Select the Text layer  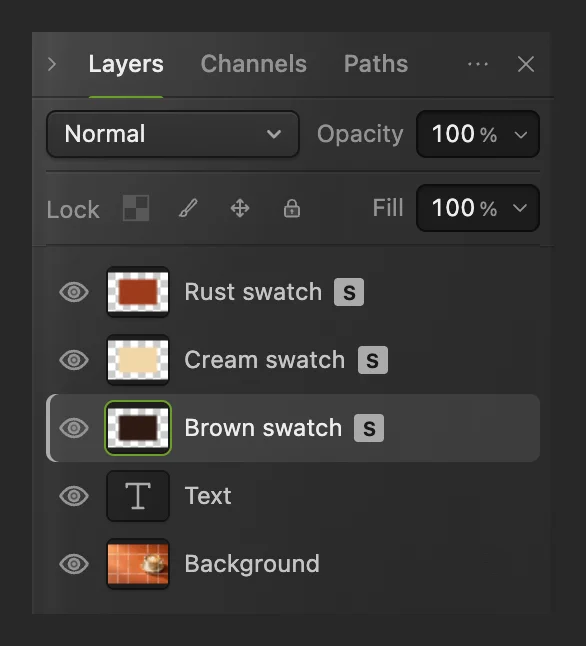coord(293,496)
